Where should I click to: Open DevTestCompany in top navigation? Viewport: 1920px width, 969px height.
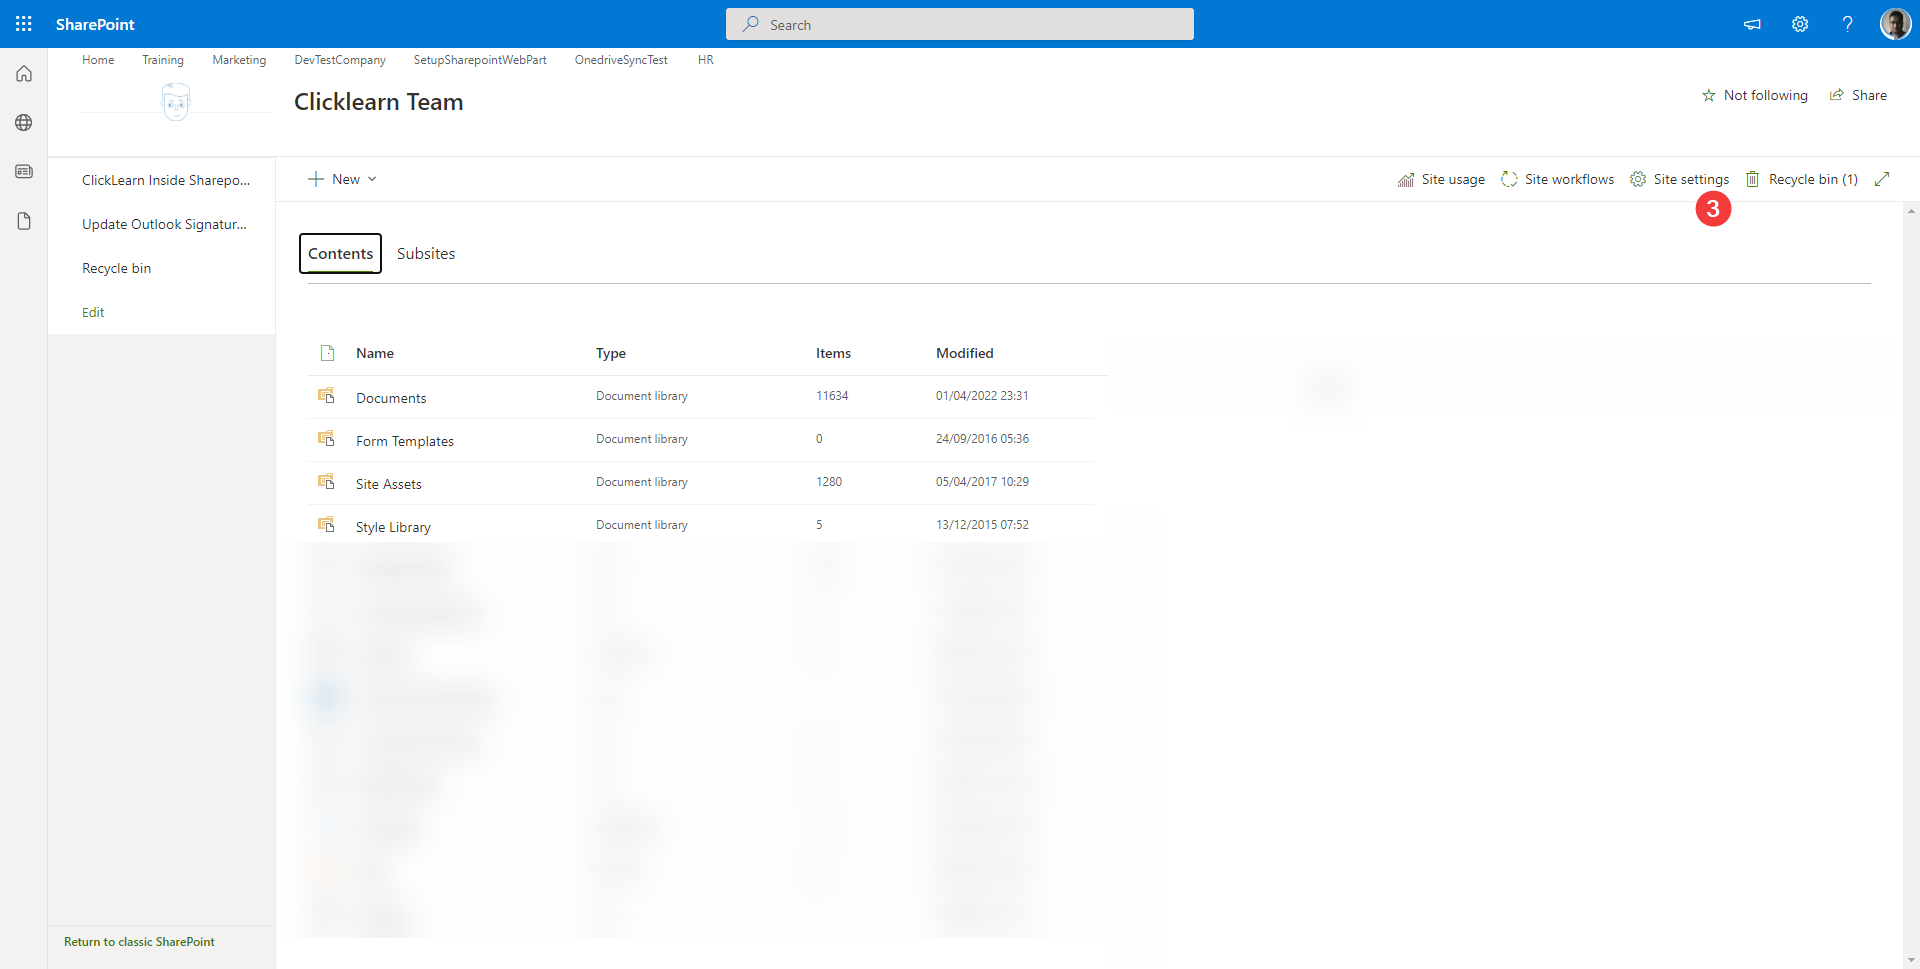pyautogui.click(x=340, y=60)
